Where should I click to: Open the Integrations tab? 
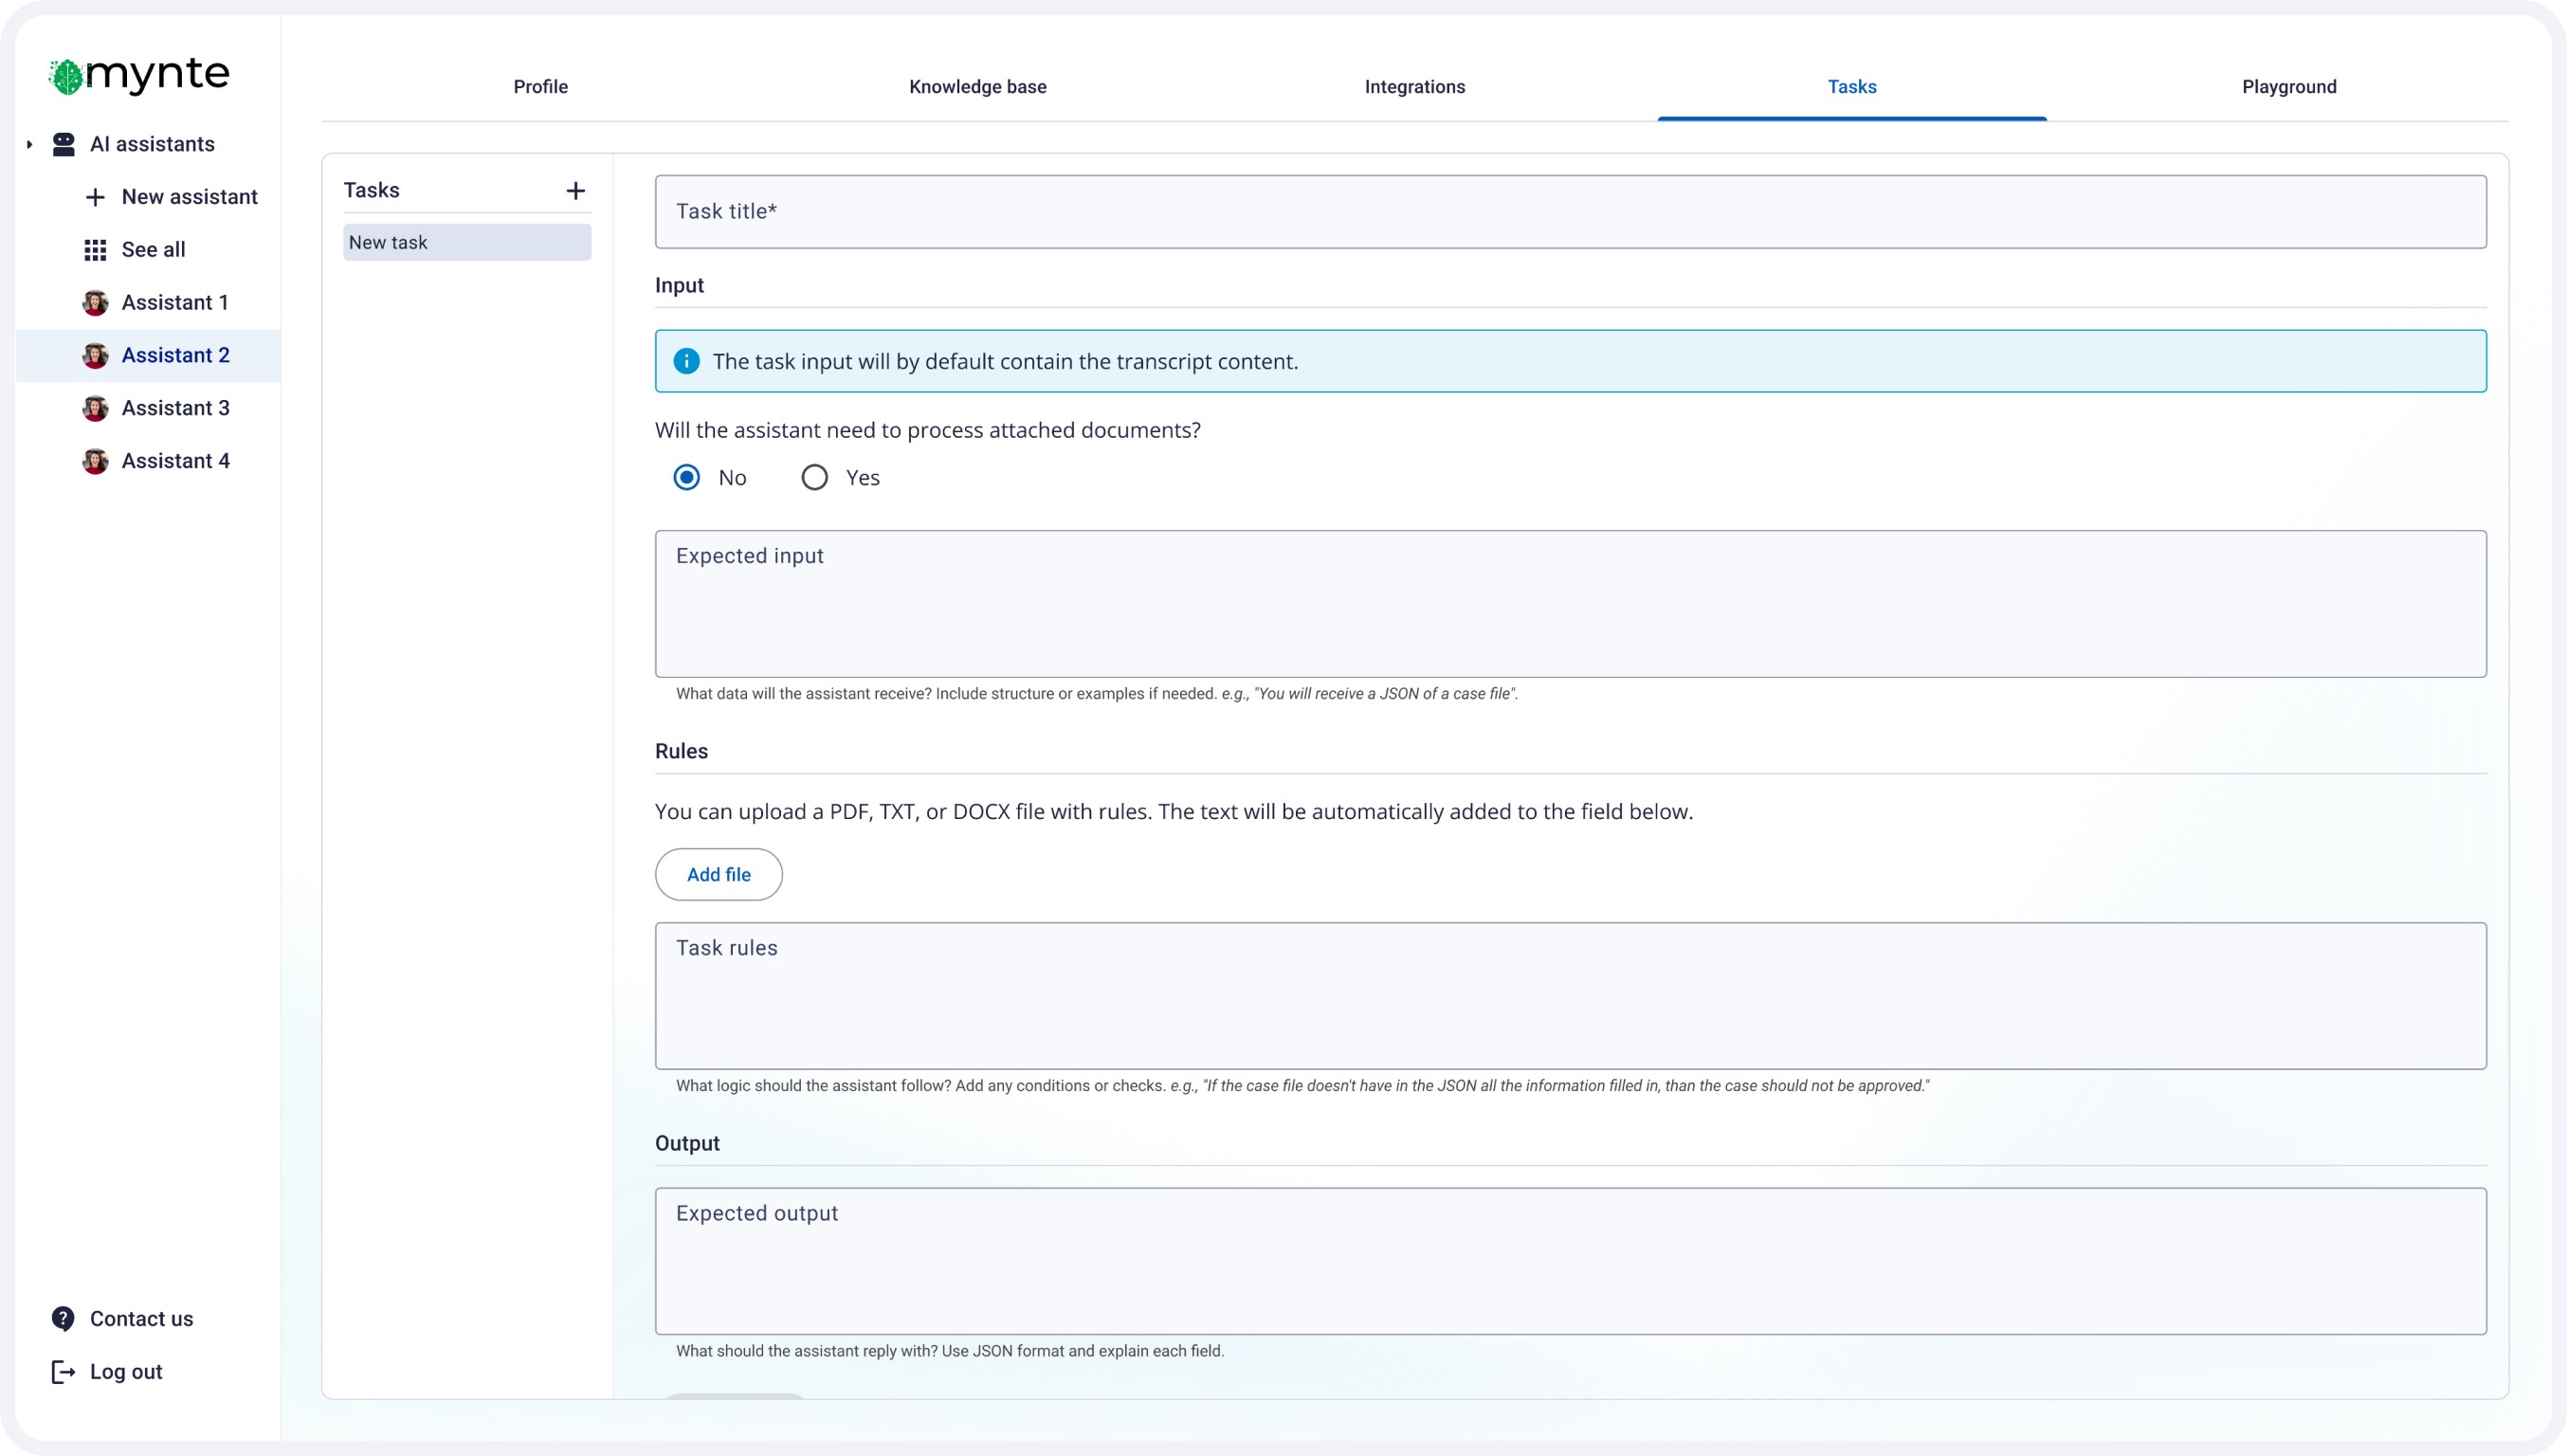pyautogui.click(x=1414, y=87)
